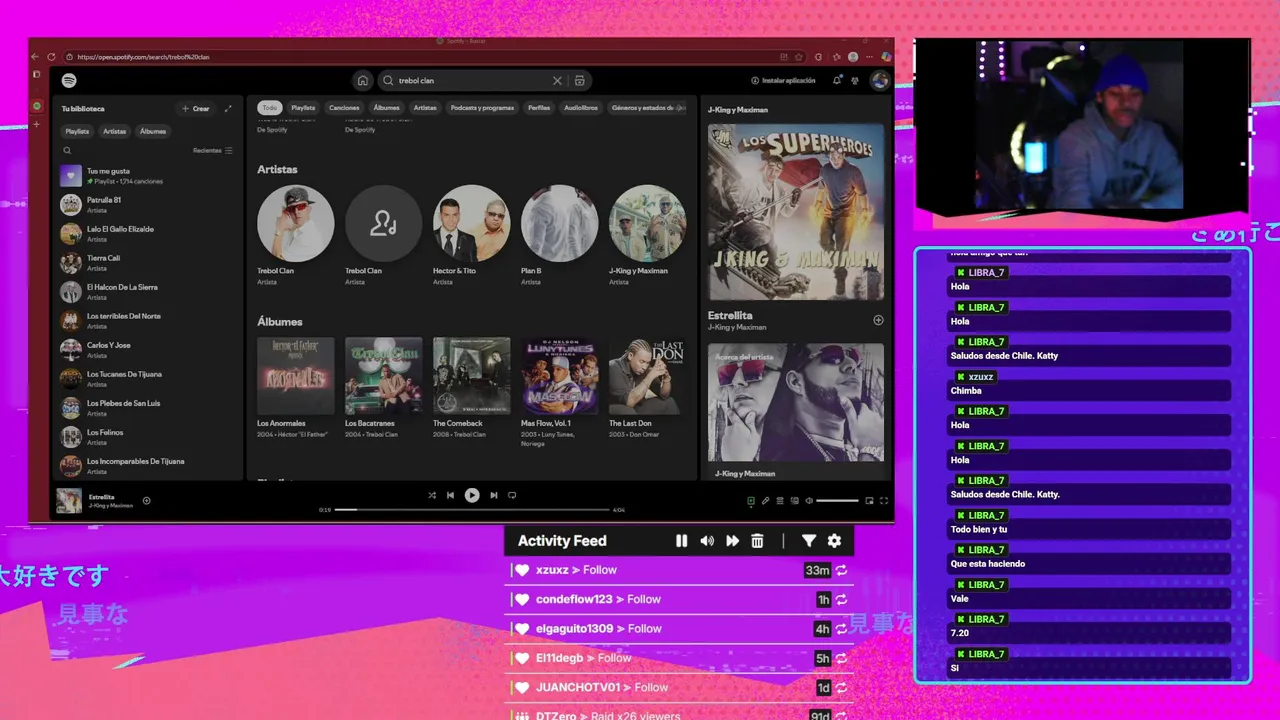
Task: Search within Tu biblioteca
Action: coord(67,151)
